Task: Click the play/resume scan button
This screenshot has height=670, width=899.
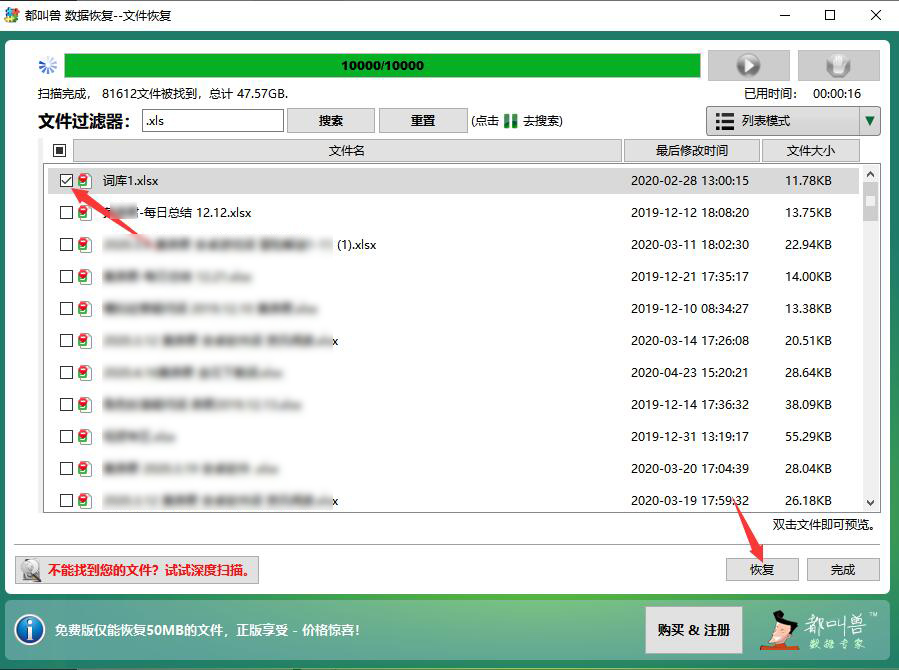Action: tap(747, 65)
